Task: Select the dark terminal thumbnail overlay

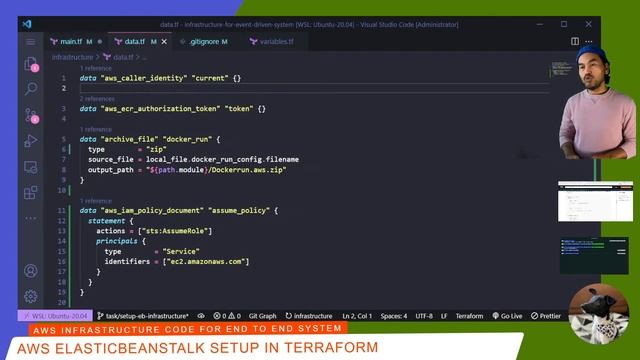Action: tap(594, 256)
